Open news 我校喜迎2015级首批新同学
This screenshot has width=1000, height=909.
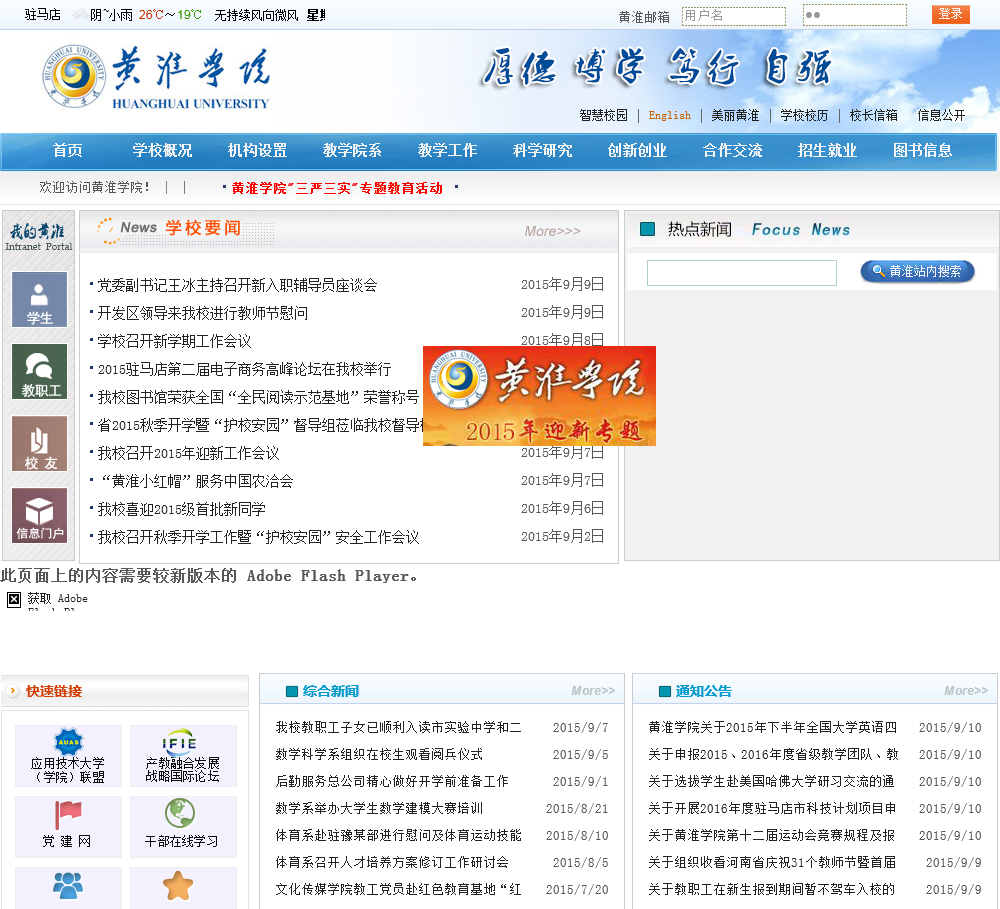point(181,510)
